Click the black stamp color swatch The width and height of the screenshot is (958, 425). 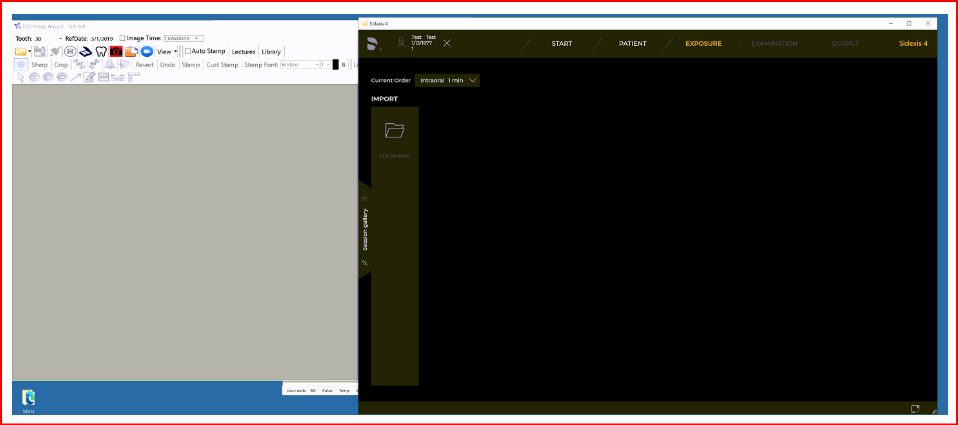click(x=336, y=64)
